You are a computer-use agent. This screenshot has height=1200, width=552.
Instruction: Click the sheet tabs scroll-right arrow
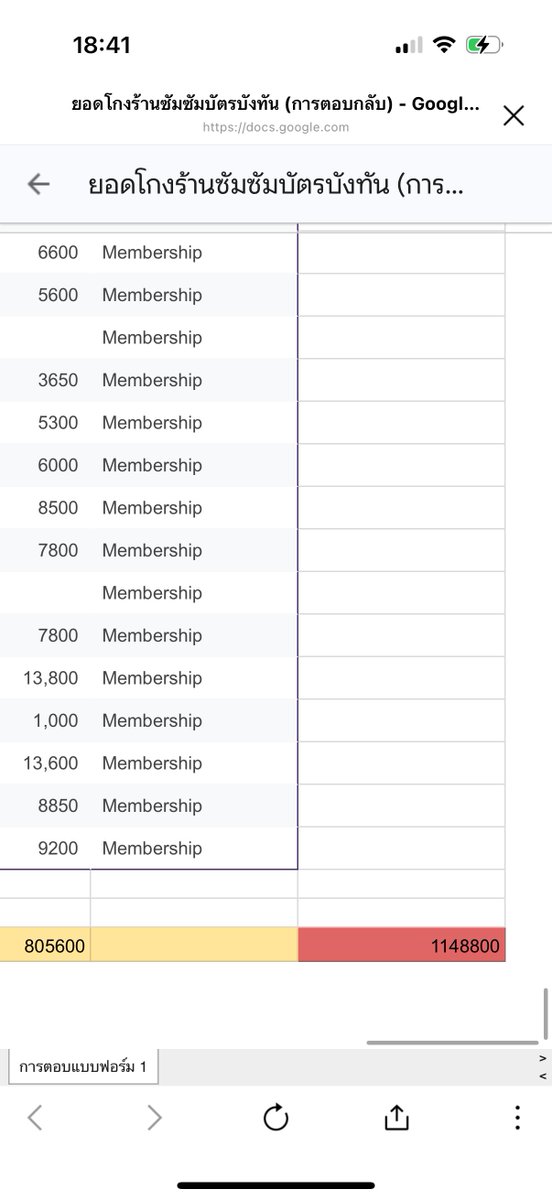pyautogui.click(x=542, y=1058)
